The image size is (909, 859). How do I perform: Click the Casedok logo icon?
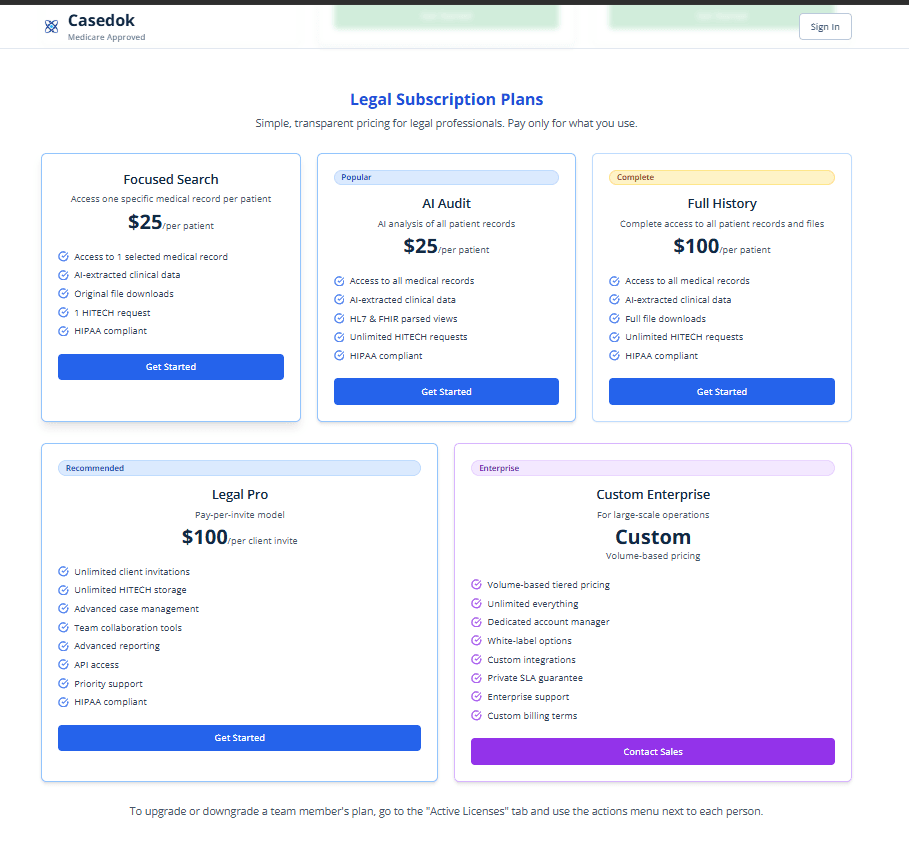(52, 26)
